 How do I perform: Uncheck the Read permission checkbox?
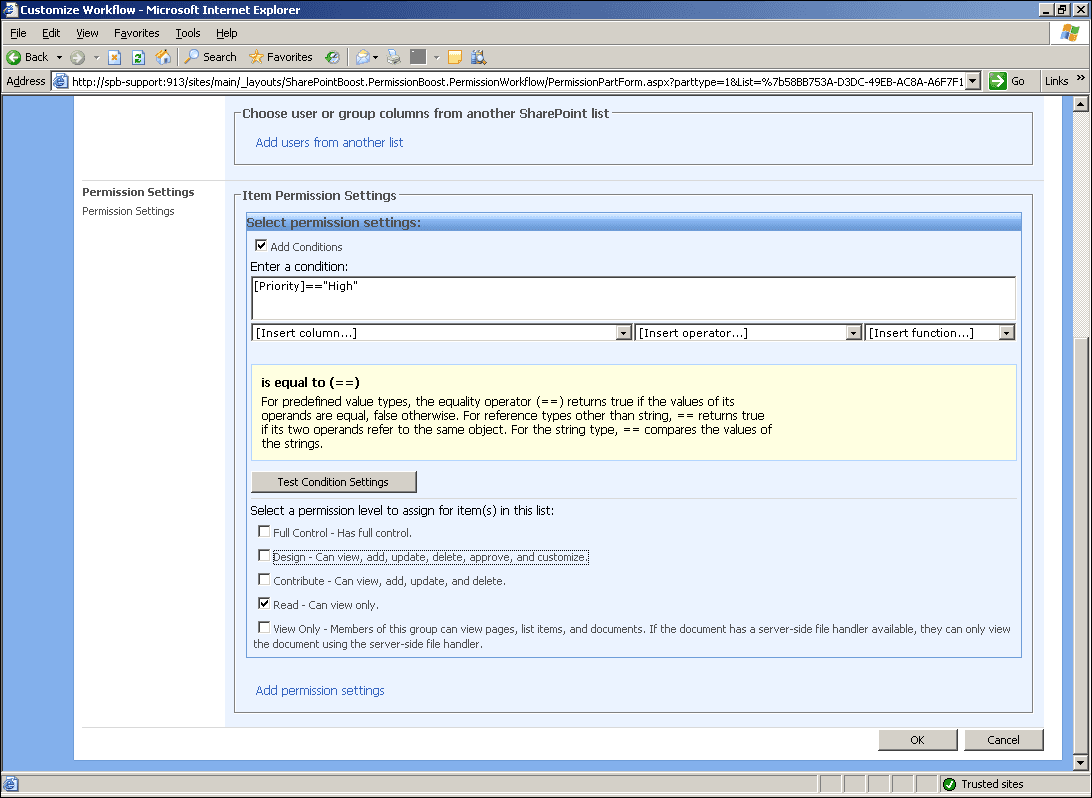click(x=264, y=603)
